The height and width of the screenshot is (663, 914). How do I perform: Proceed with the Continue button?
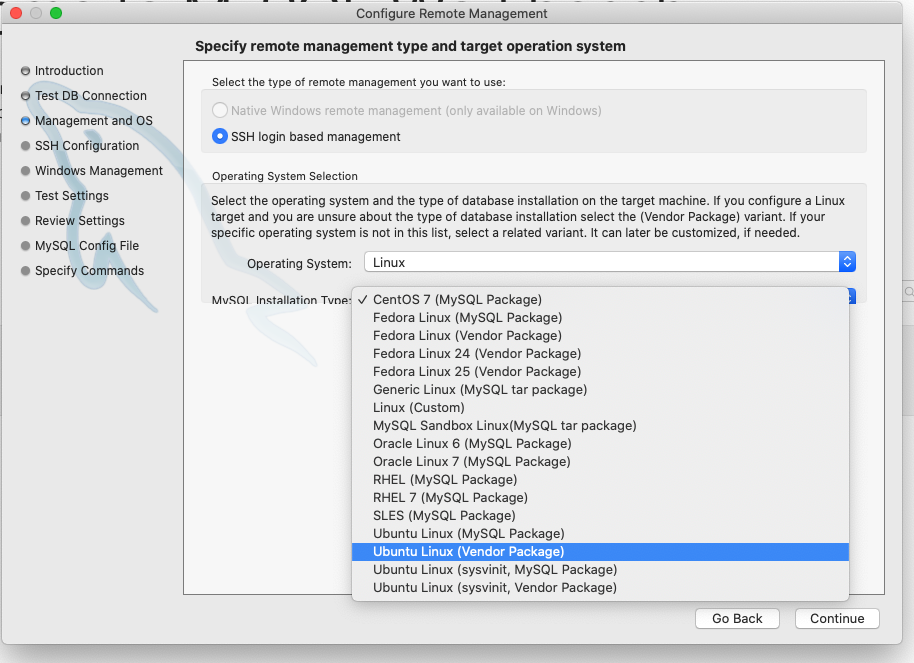pyautogui.click(x=837, y=619)
